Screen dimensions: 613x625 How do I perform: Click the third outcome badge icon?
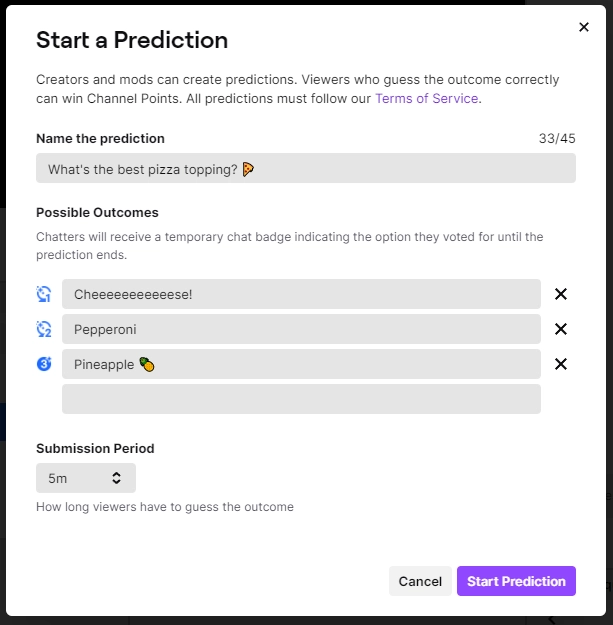44,364
